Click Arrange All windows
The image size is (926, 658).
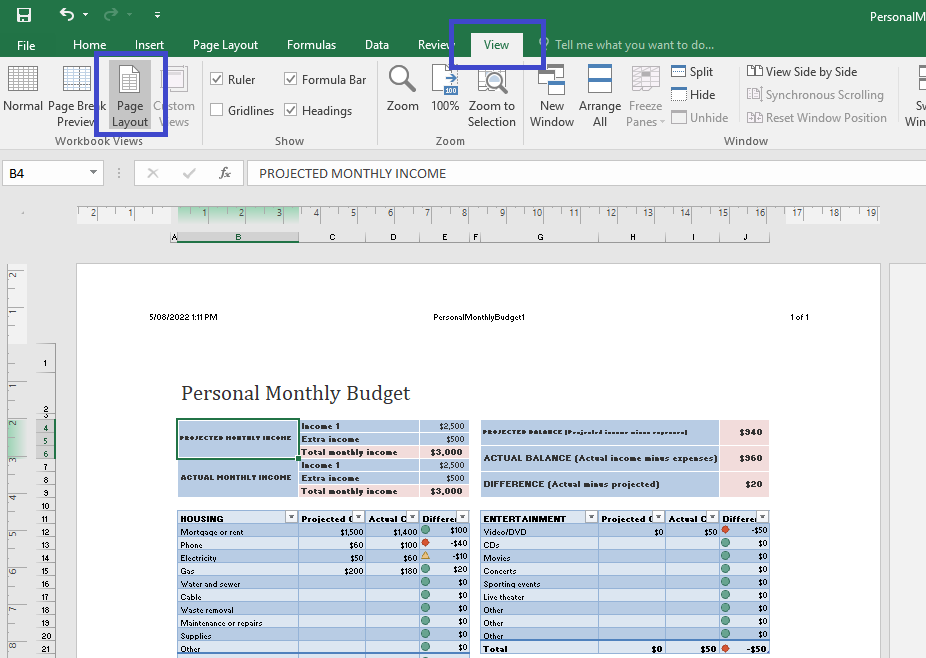599,96
